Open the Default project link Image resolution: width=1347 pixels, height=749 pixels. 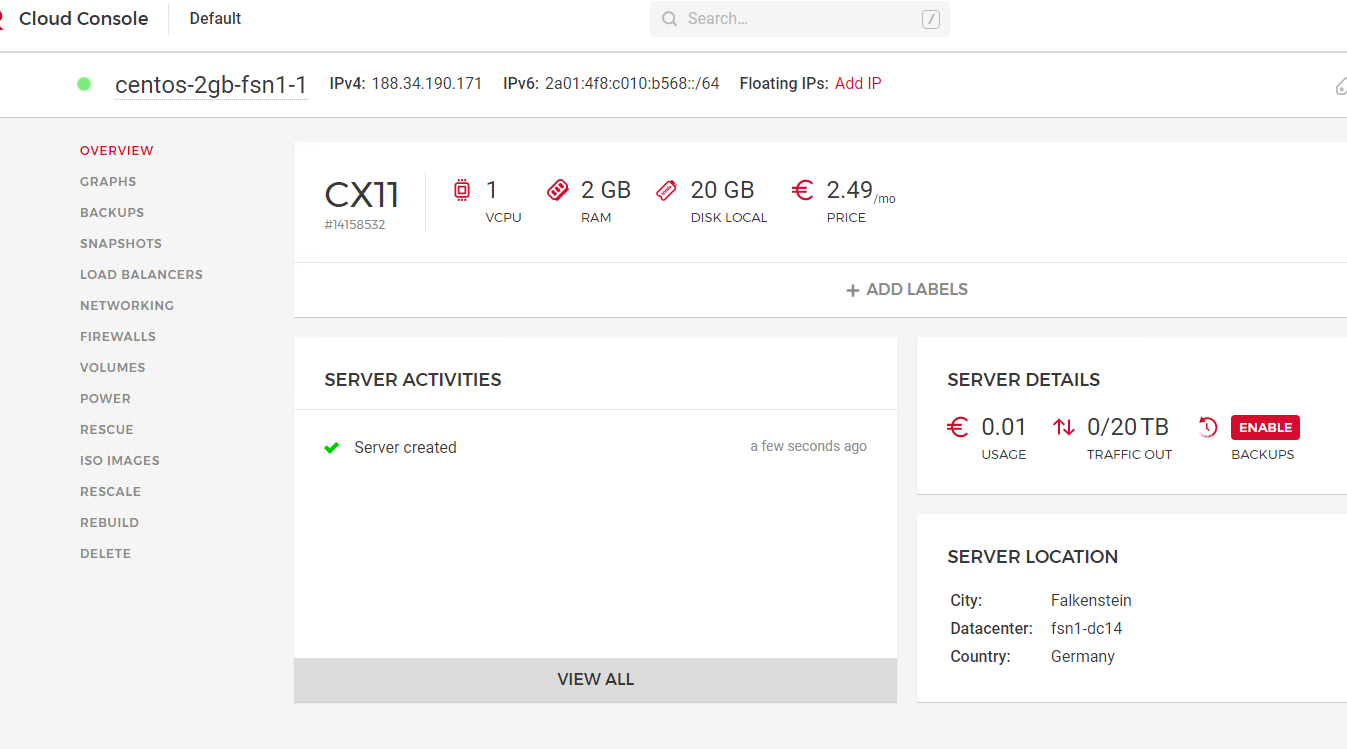[x=215, y=19]
